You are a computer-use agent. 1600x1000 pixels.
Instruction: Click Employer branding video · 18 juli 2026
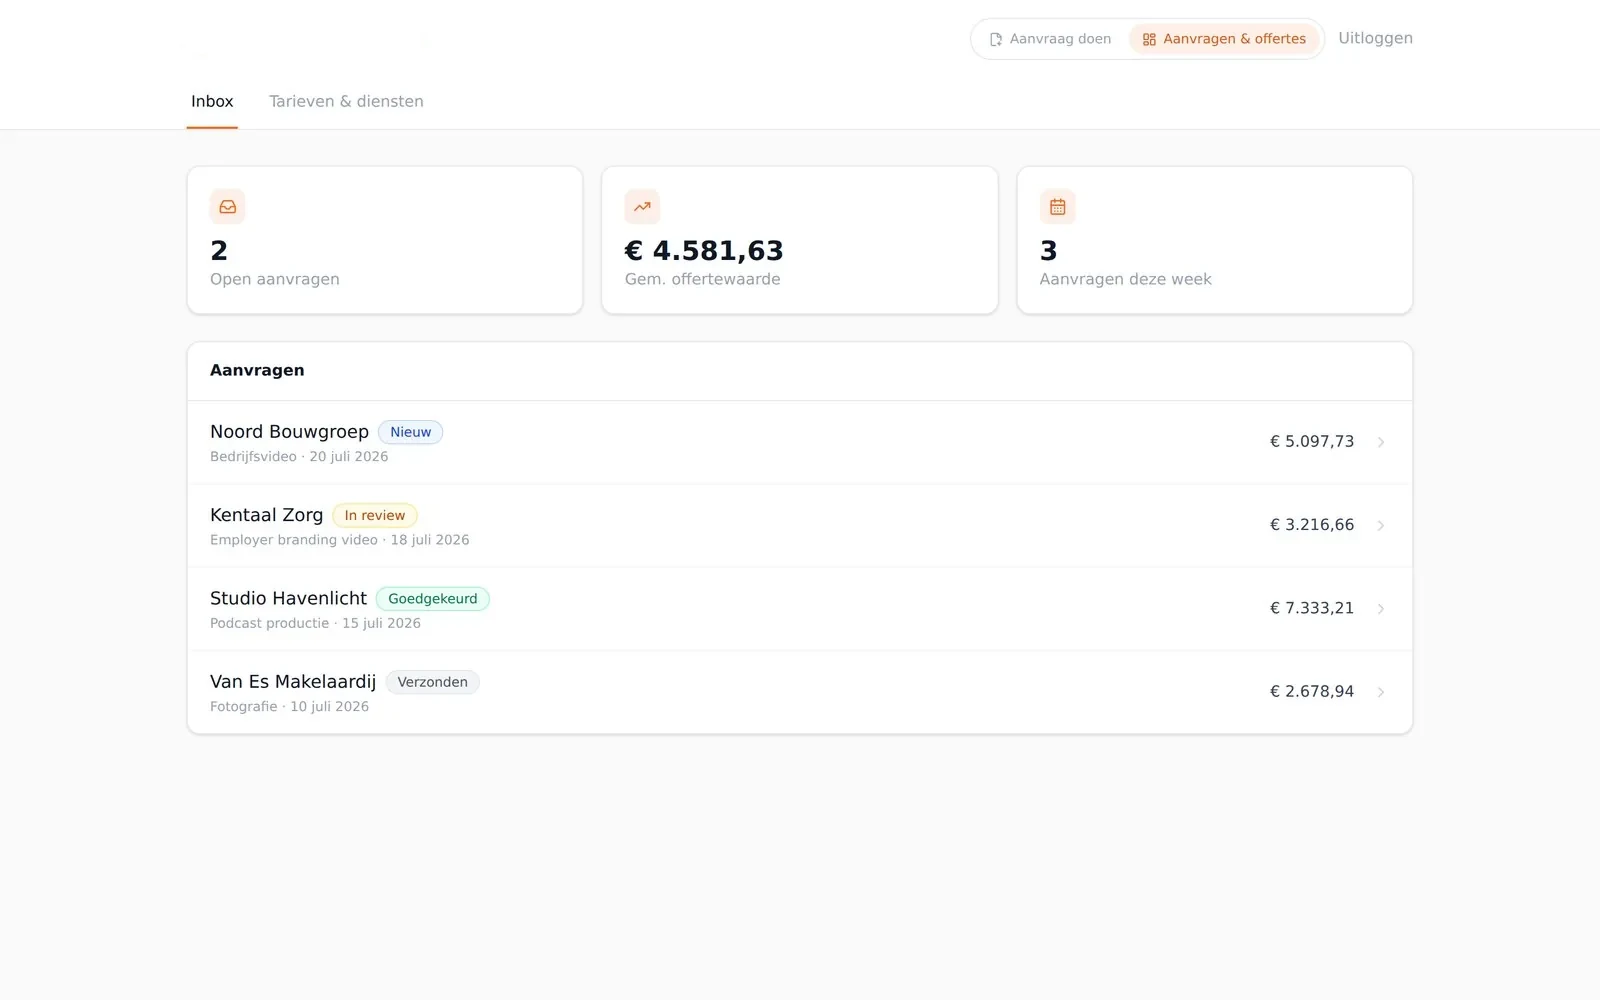click(x=339, y=539)
